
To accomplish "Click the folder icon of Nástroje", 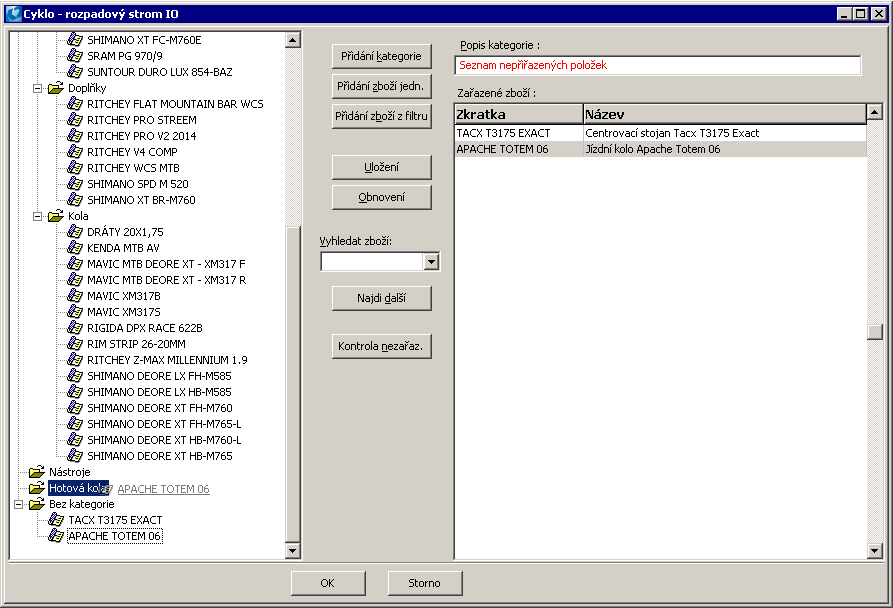I will pos(37,472).
